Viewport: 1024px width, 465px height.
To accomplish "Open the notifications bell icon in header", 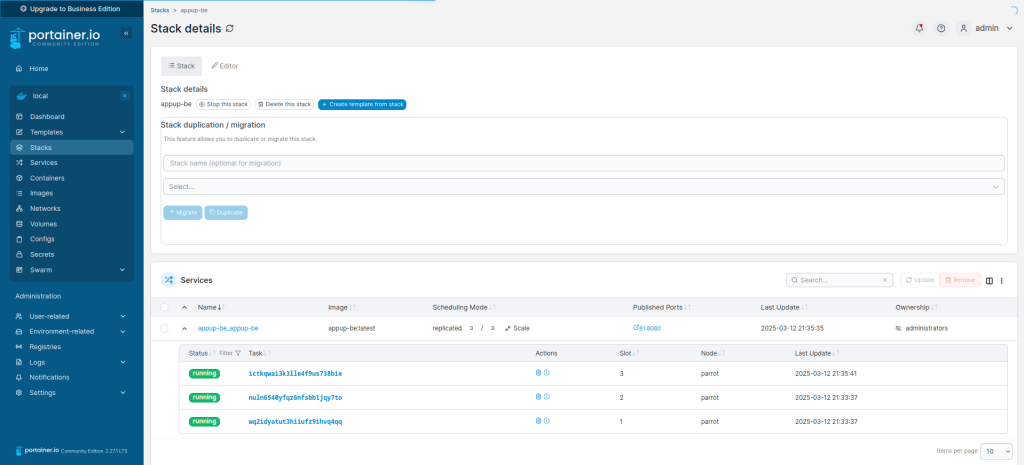I will (x=919, y=29).
